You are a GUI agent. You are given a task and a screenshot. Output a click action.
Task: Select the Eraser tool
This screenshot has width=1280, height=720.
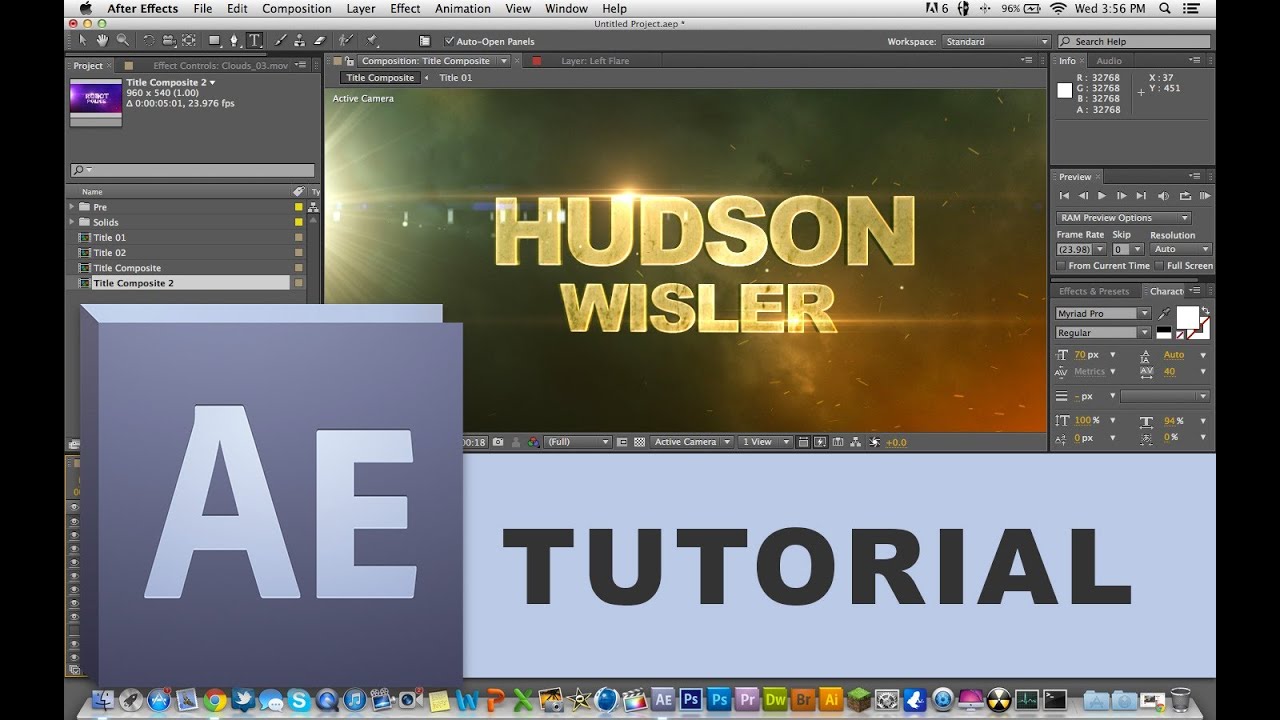[x=320, y=41]
